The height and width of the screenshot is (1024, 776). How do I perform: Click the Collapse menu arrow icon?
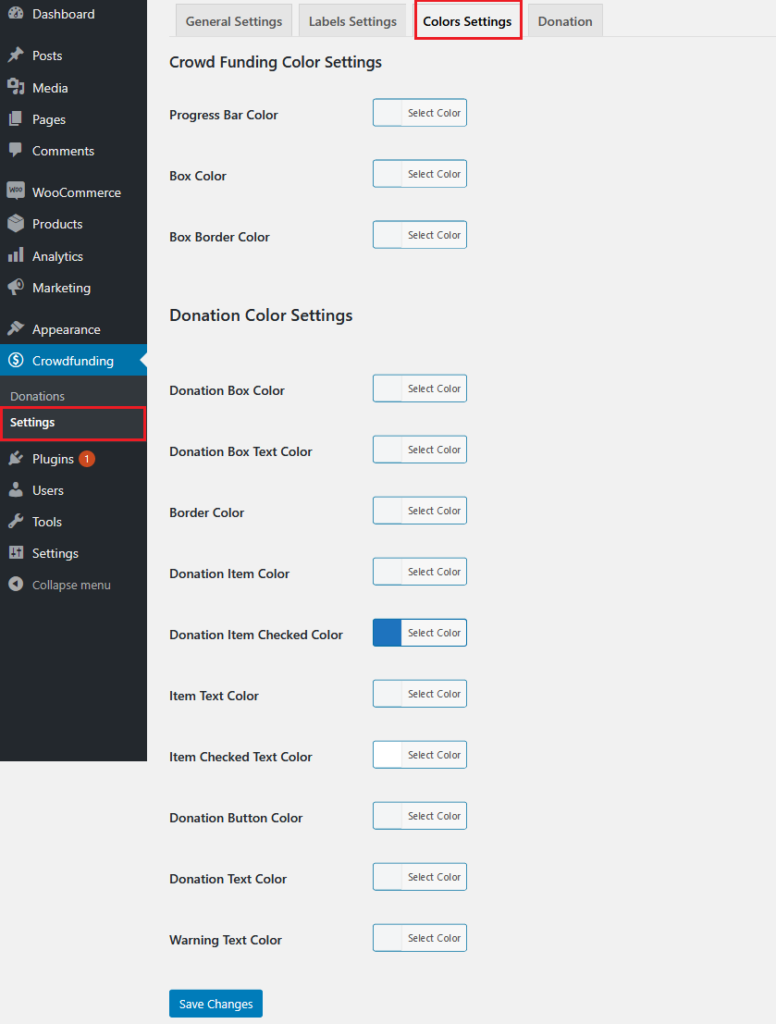[16, 584]
